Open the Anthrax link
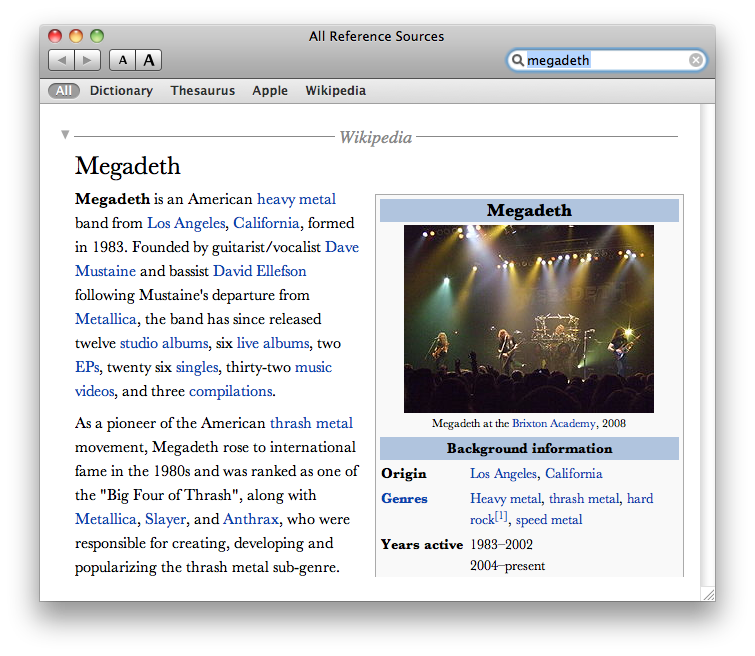Viewport: 755px width, 656px height. click(x=251, y=519)
